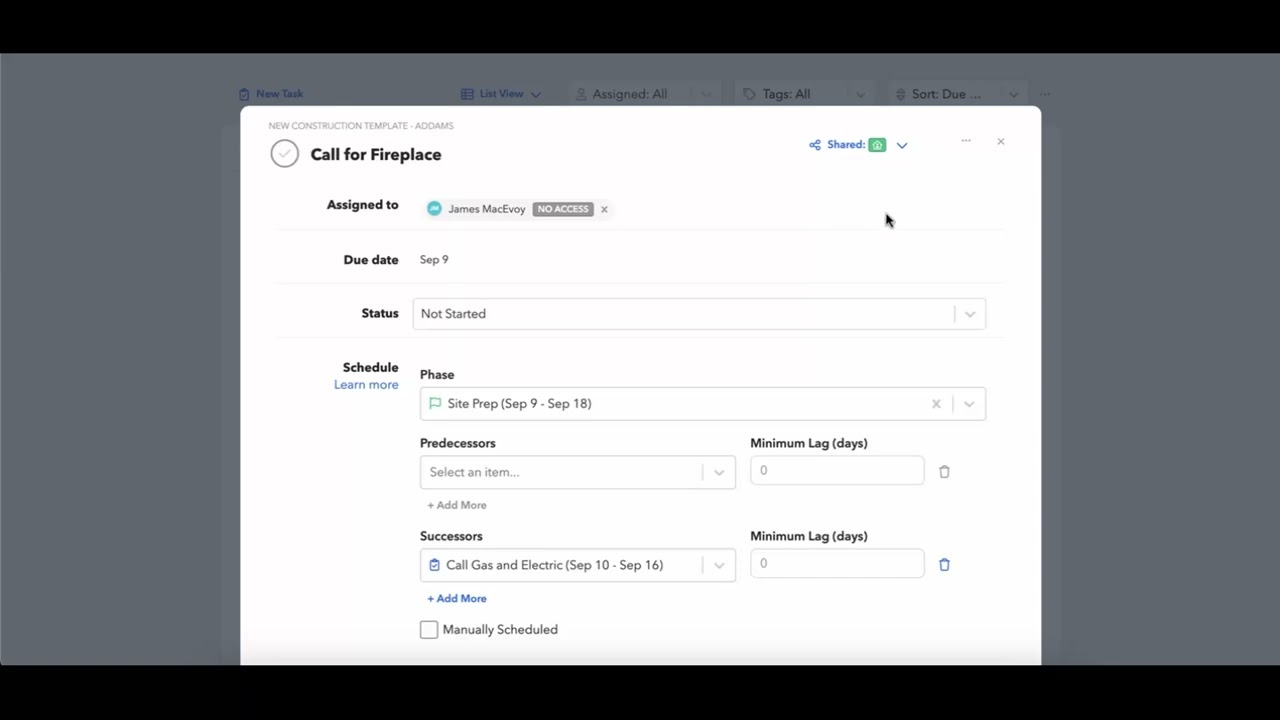Click James MacEvoy avatar icon
The image size is (1280, 720).
[x=434, y=209]
